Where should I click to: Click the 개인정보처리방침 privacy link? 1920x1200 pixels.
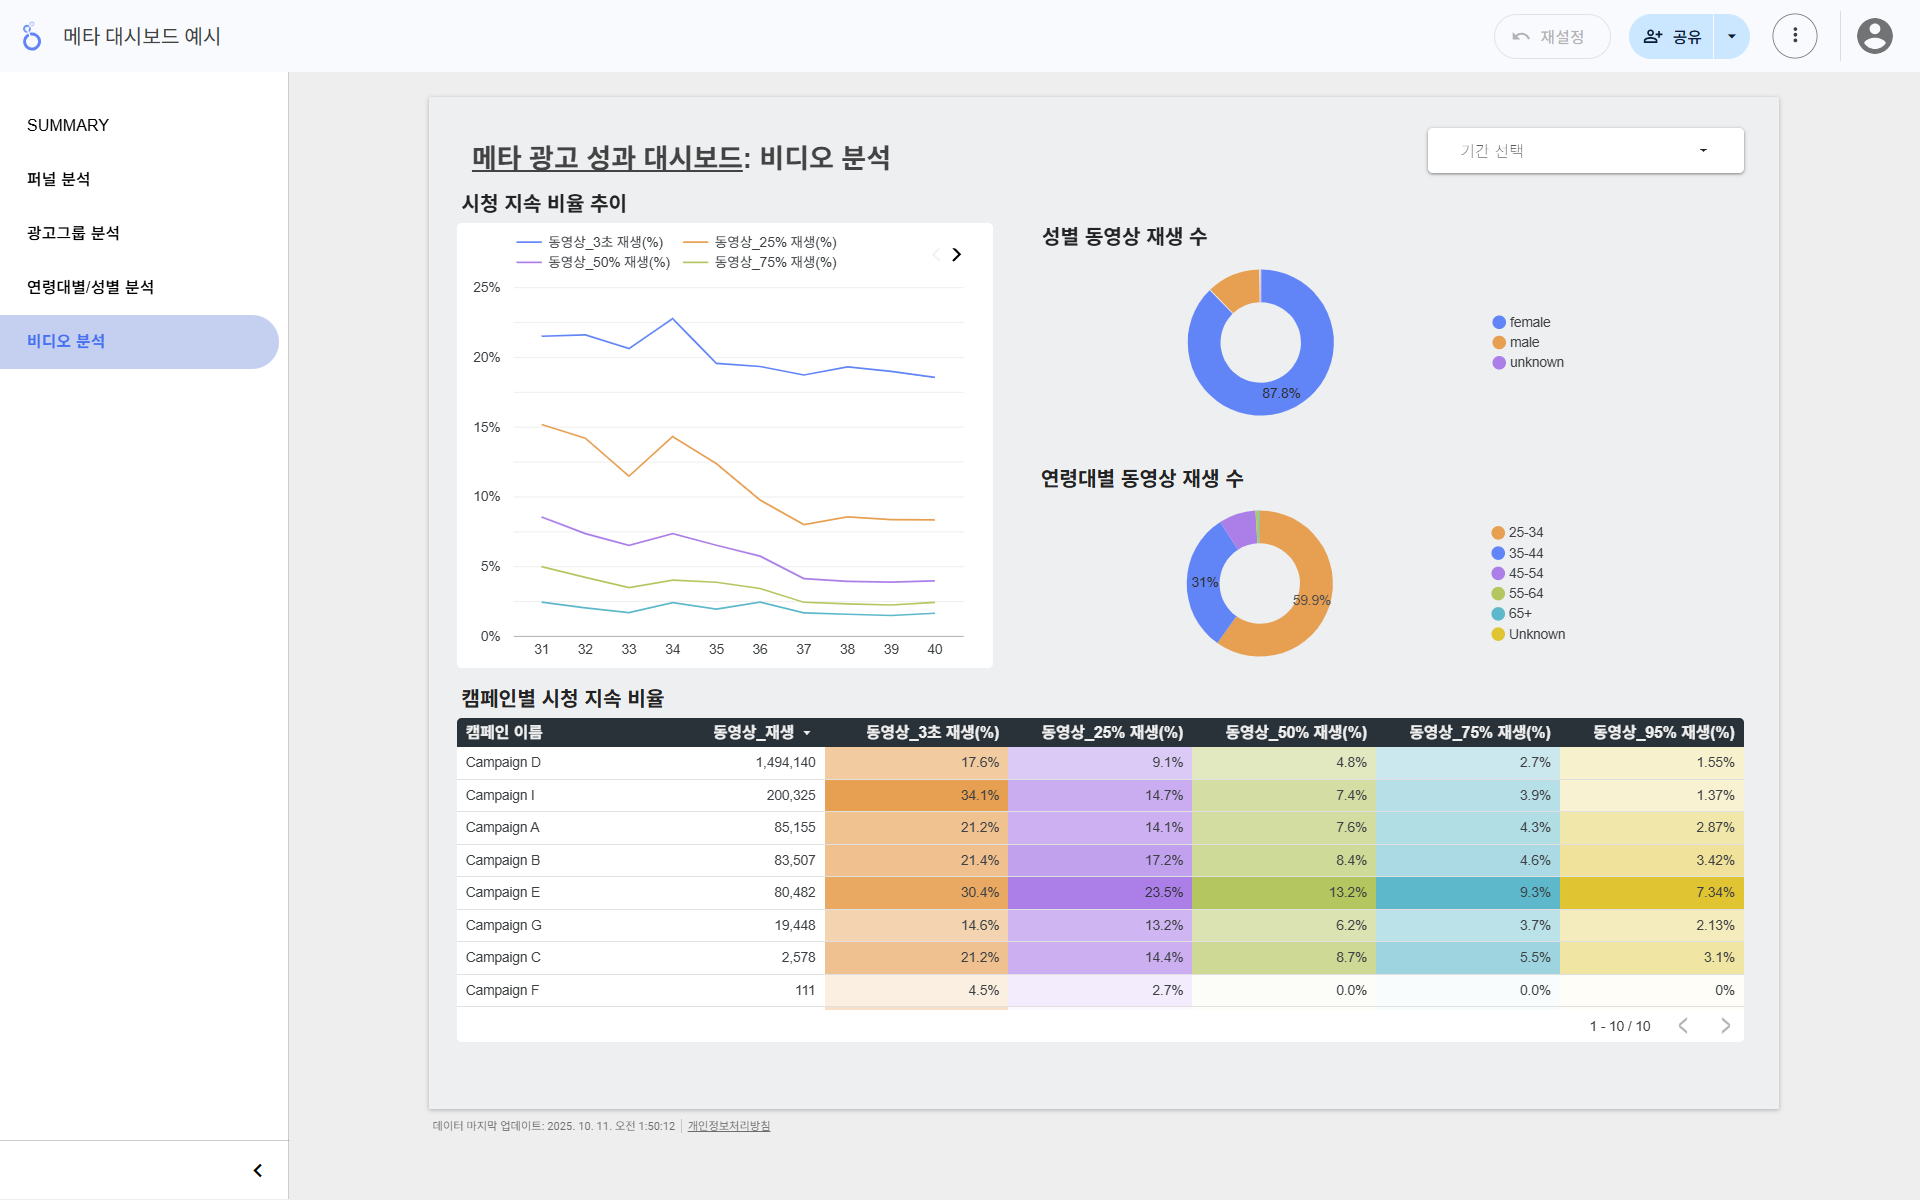point(728,1126)
